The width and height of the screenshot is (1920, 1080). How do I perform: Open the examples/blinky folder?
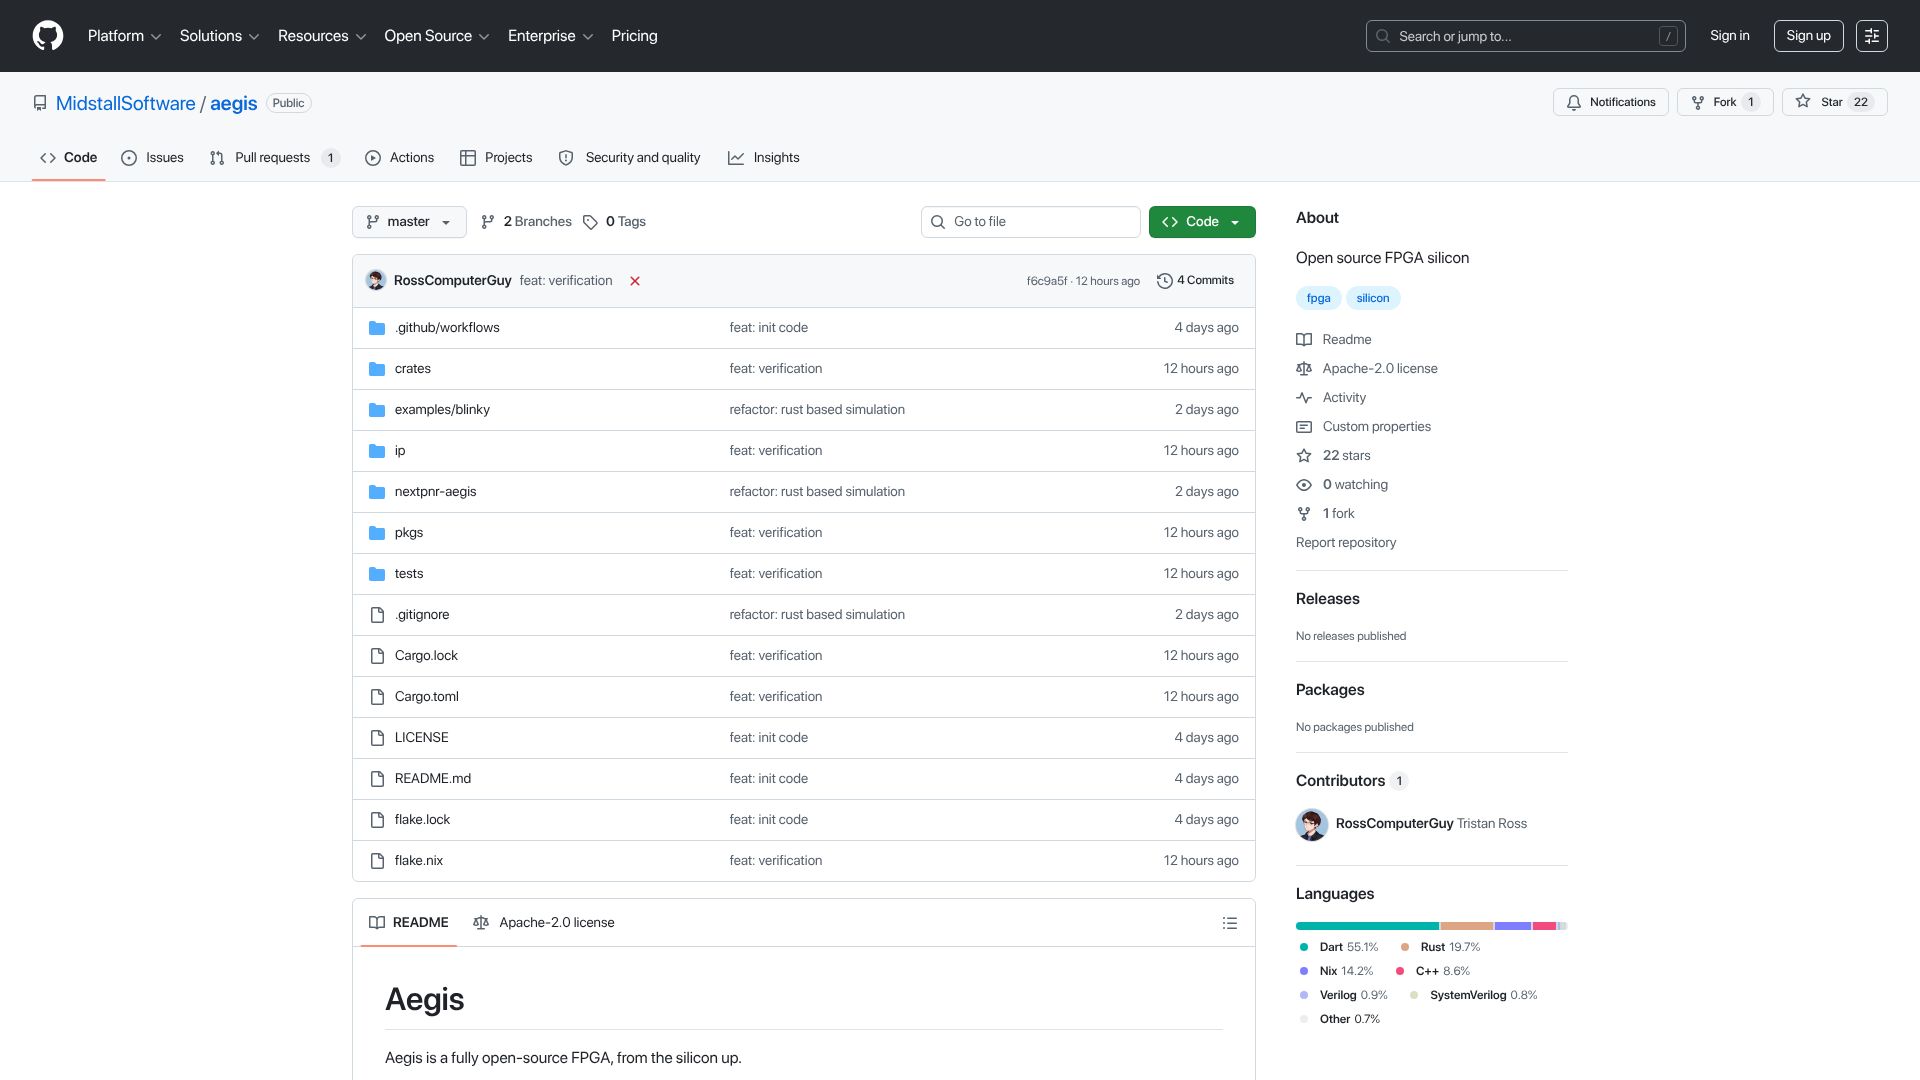pyautogui.click(x=442, y=410)
